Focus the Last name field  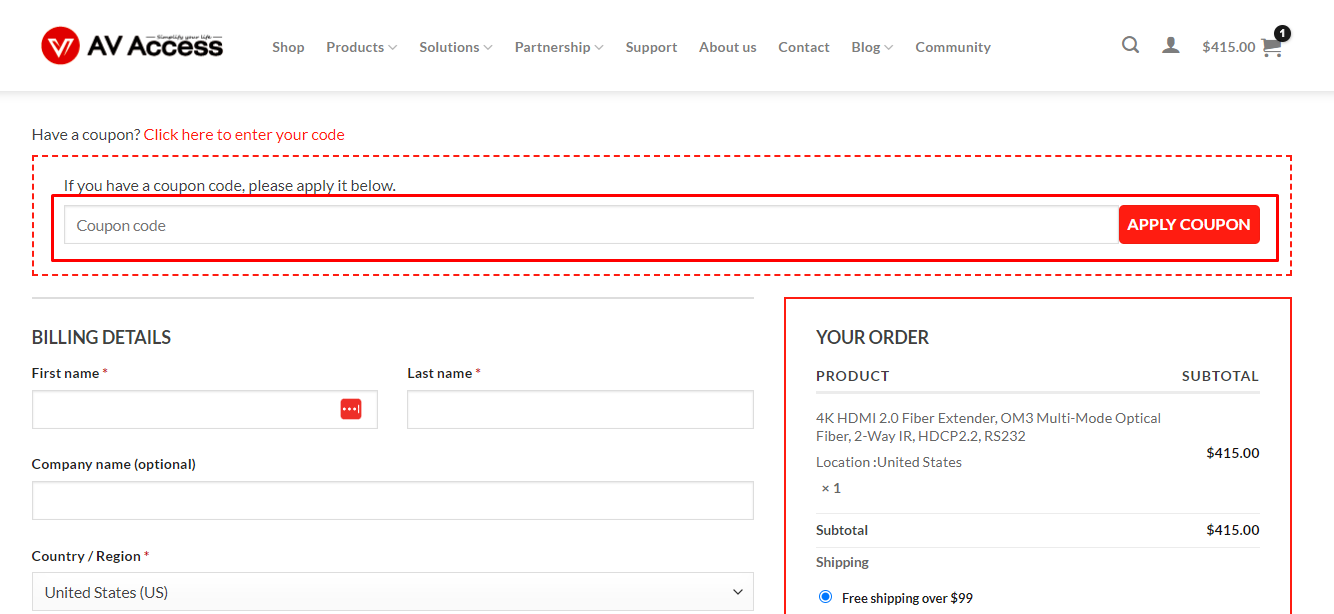click(580, 409)
